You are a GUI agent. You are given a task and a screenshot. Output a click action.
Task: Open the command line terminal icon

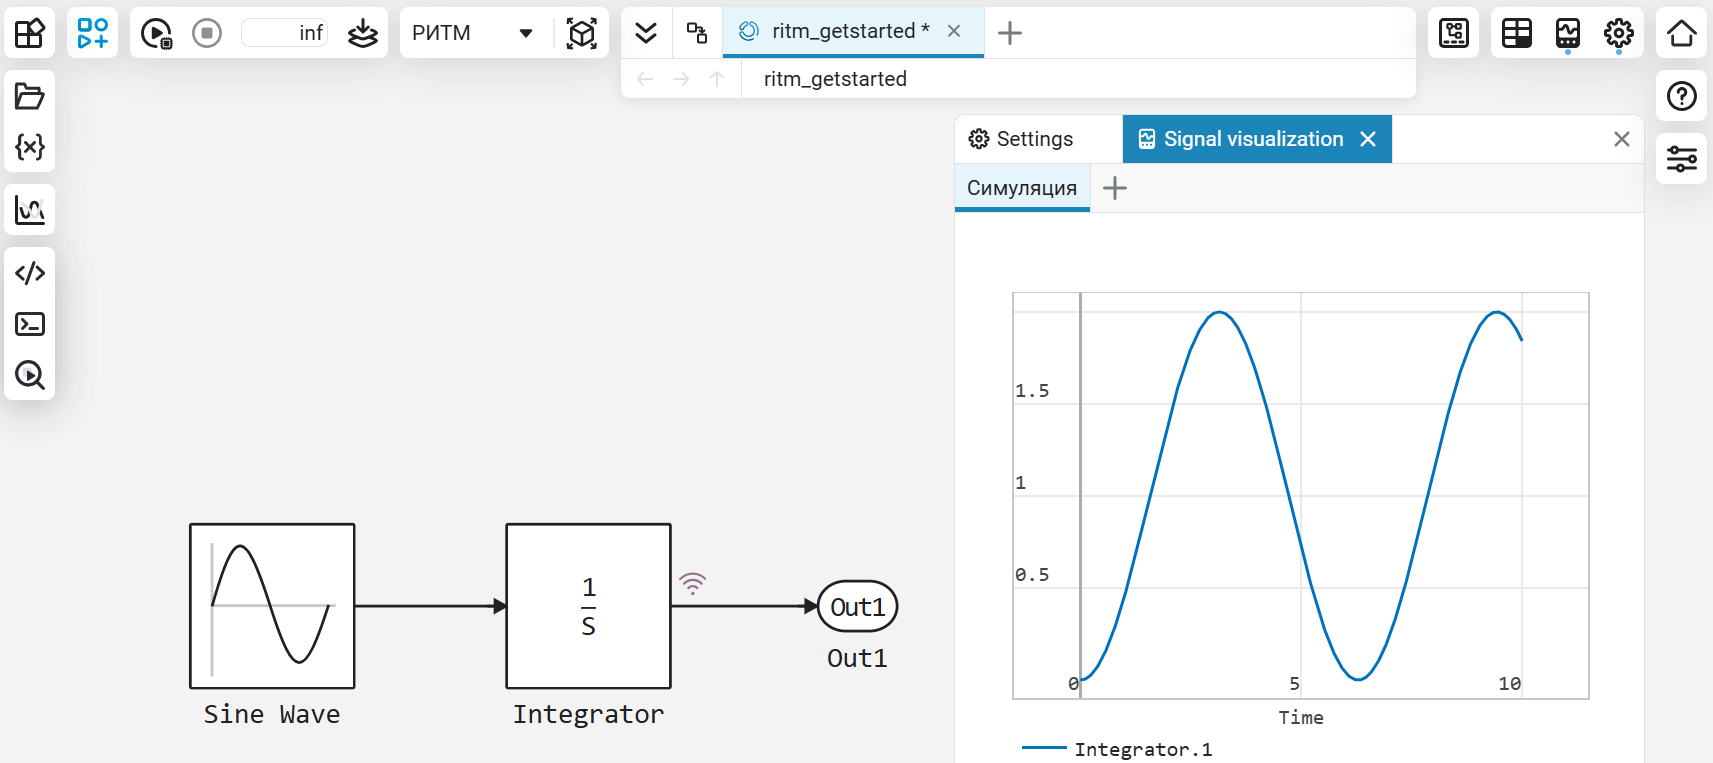click(30, 324)
